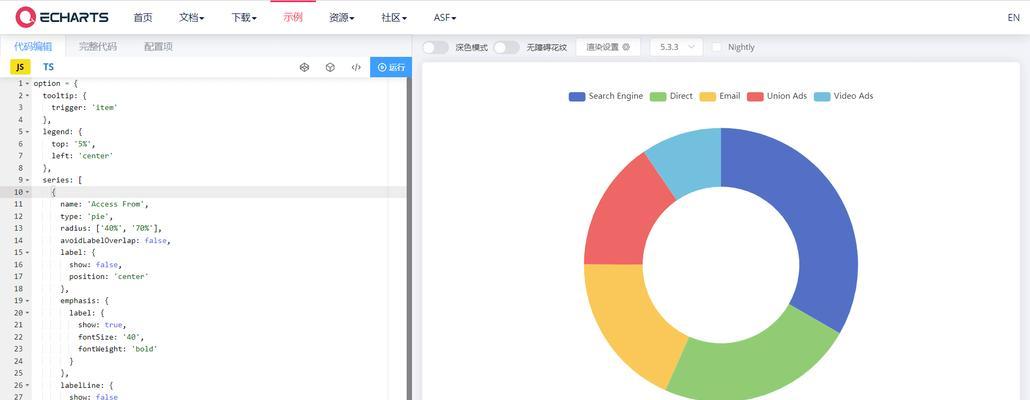Run the code with 运行 button
This screenshot has width=1030, height=400.
pos(391,67)
